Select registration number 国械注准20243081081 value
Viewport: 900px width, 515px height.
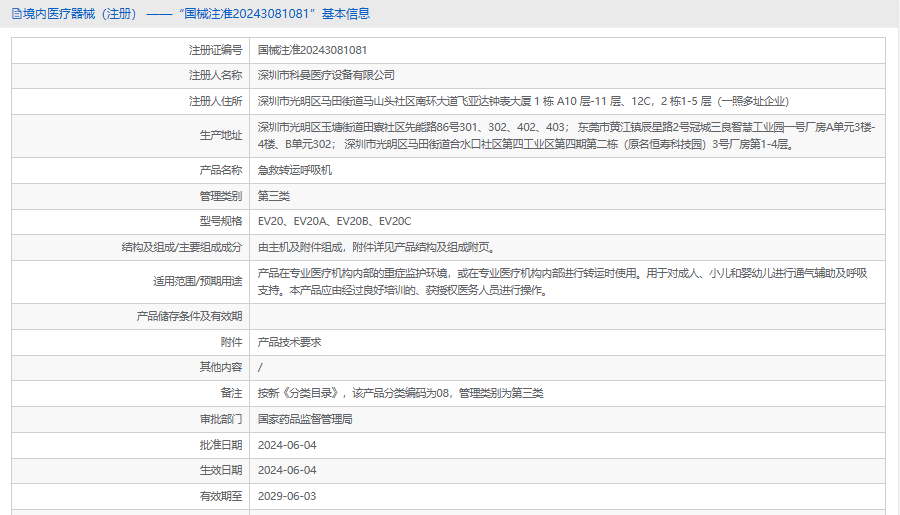coord(312,51)
